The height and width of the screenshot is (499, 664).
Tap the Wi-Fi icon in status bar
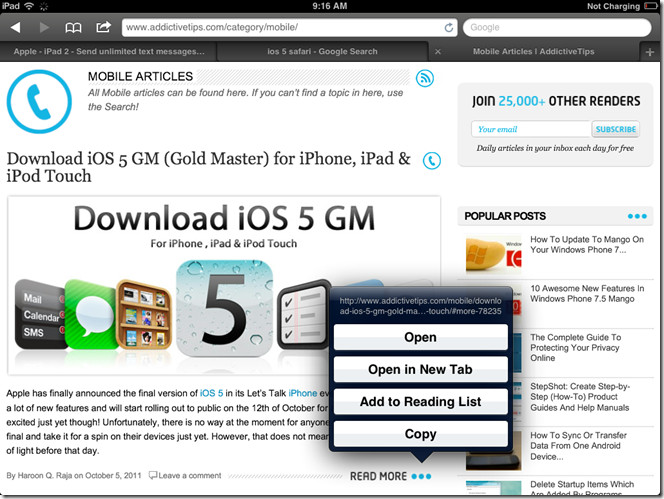click(29, 6)
